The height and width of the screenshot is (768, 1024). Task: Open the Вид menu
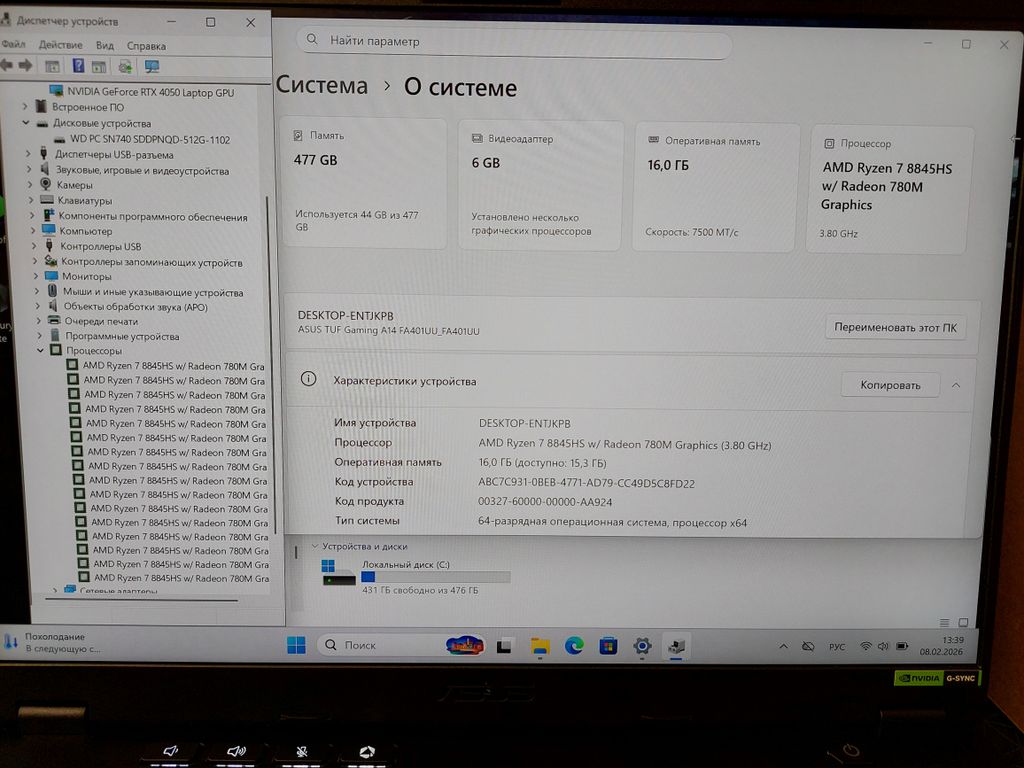105,45
